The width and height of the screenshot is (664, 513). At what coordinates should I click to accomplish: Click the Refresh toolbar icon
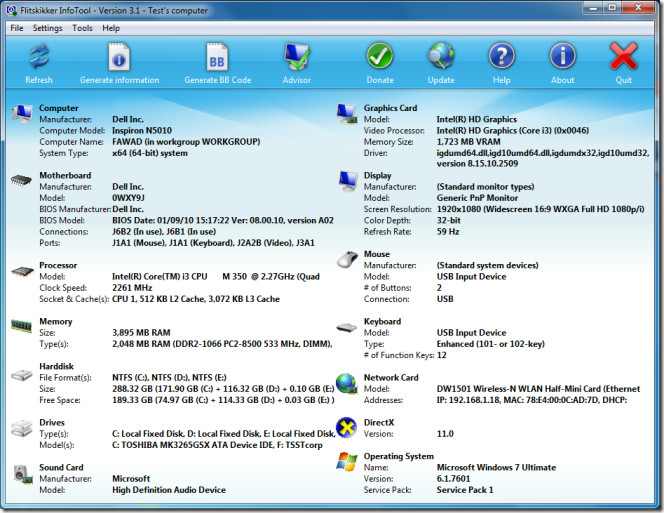point(39,57)
